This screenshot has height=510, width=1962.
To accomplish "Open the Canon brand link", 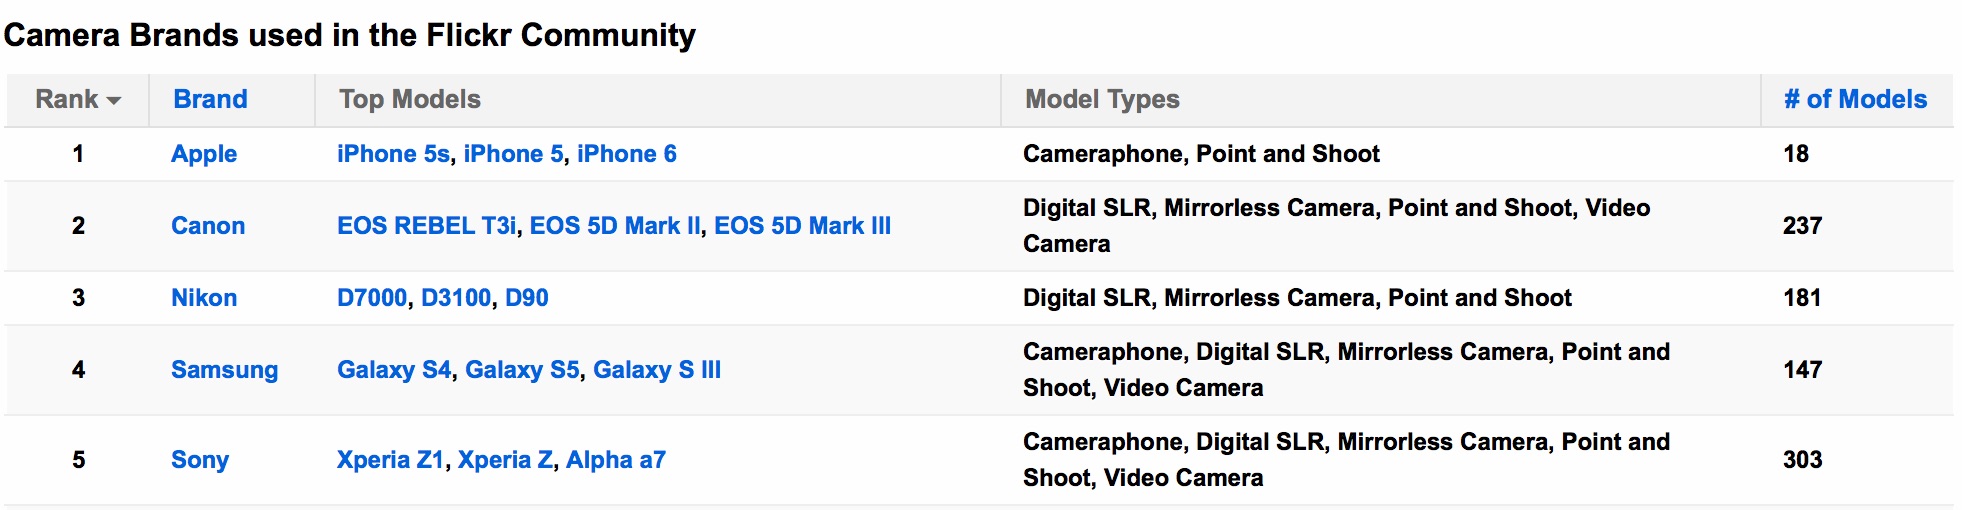I will click(x=208, y=226).
